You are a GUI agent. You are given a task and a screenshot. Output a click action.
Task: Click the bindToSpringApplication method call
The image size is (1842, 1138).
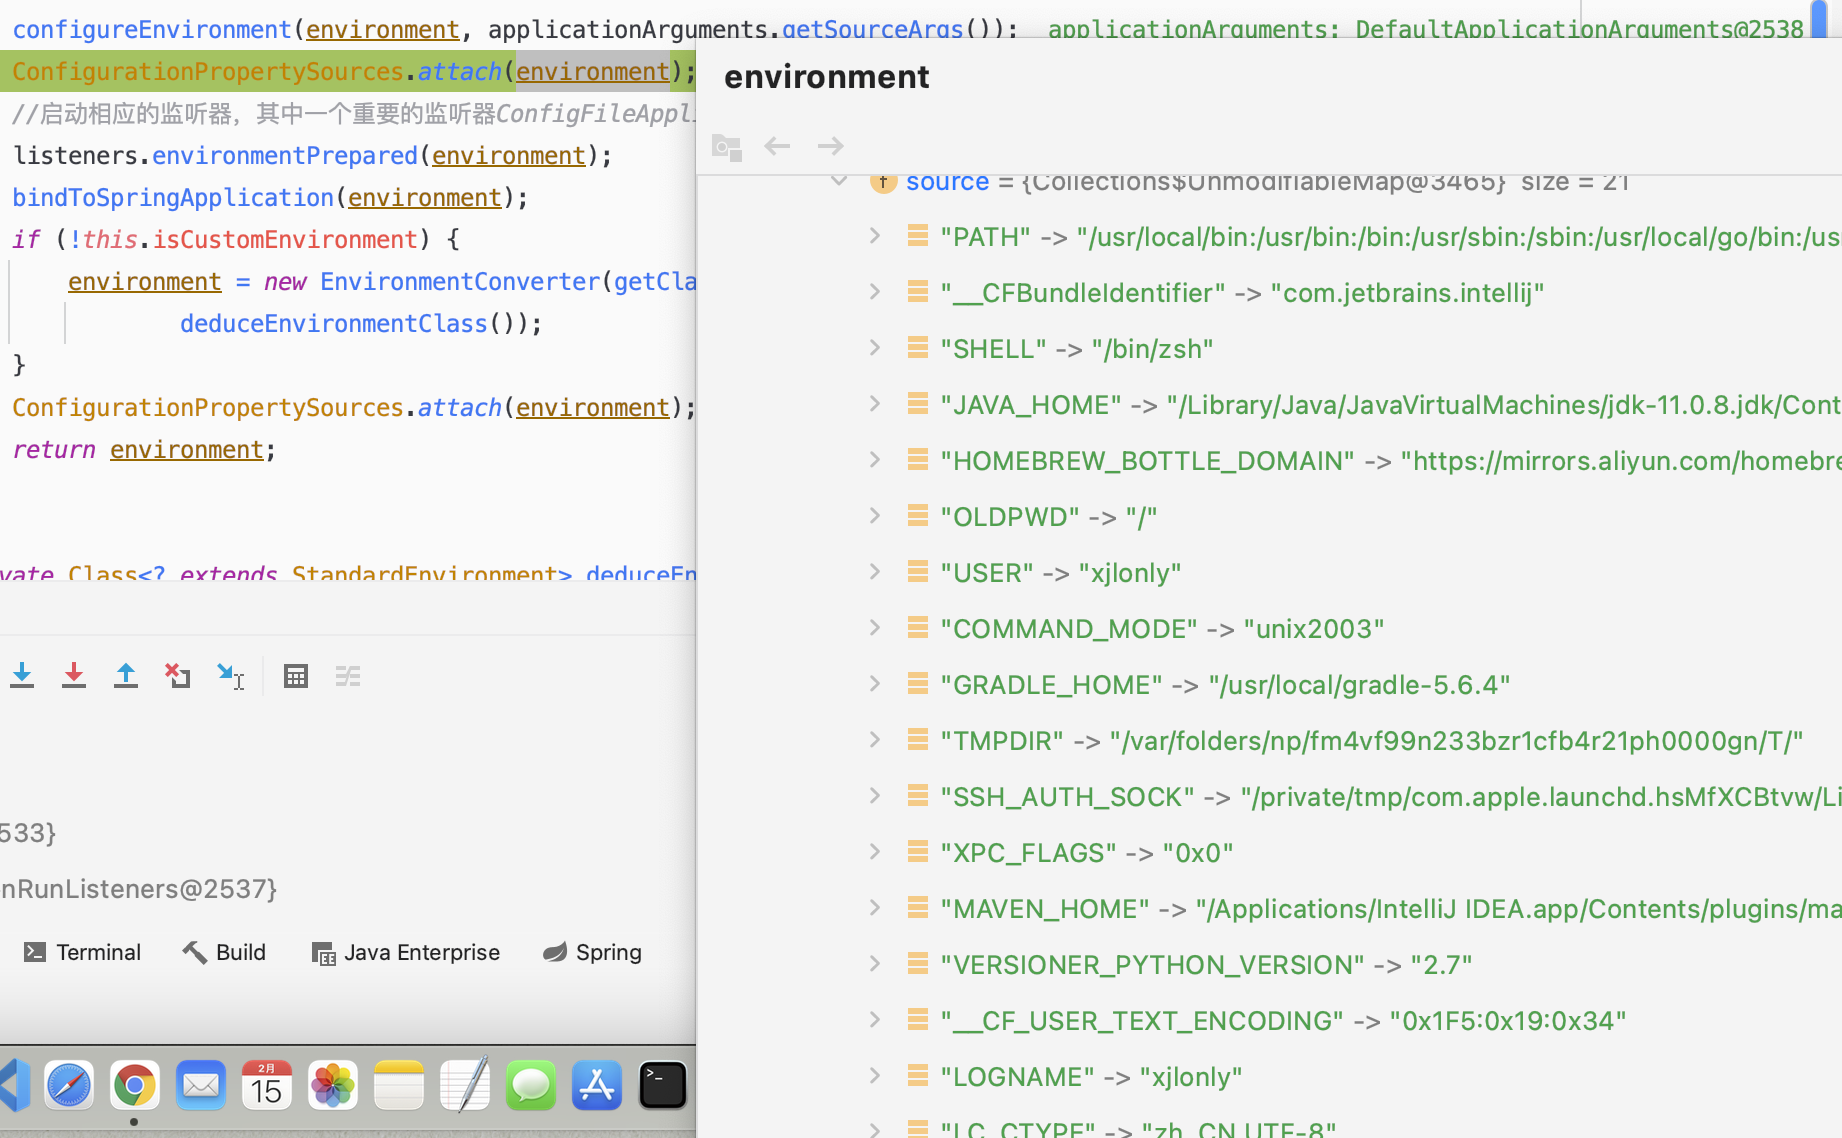[173, 198]
